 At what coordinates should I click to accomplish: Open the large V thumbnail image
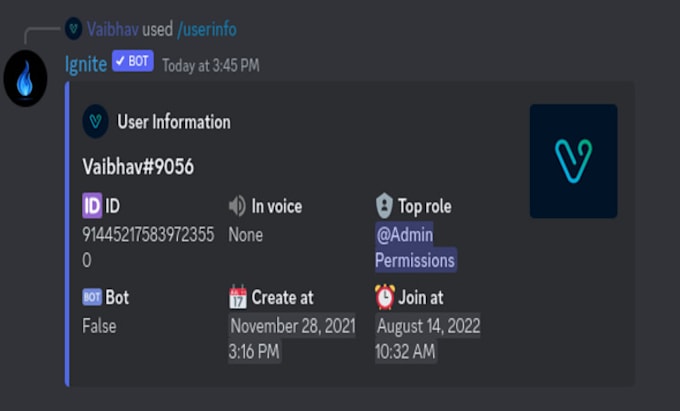coord(573,161)
